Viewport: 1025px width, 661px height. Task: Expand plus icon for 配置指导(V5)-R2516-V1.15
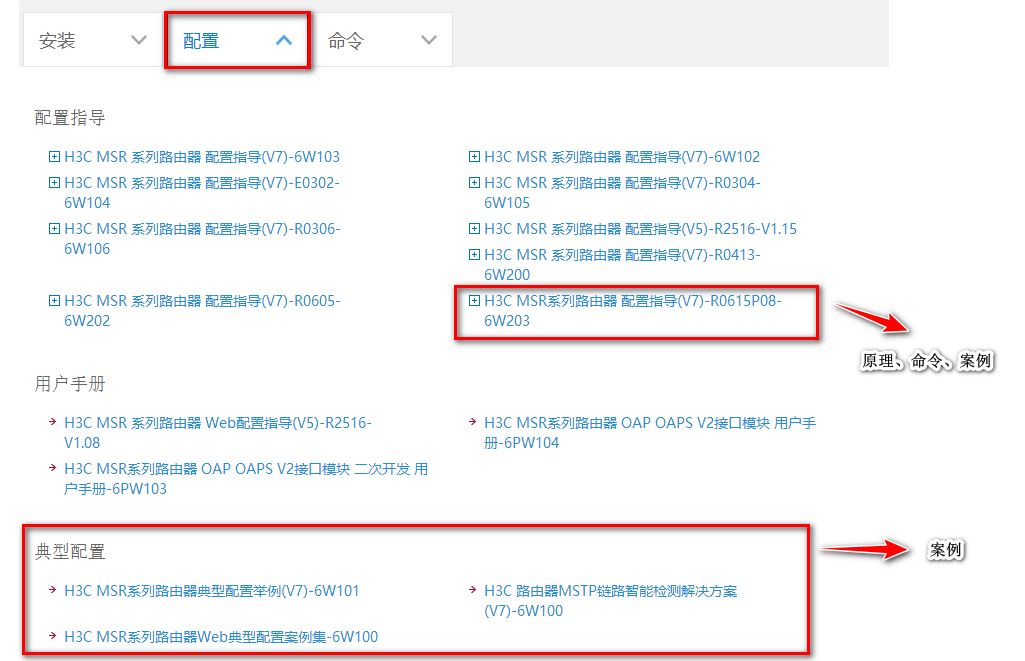click(x=475, y=228)
